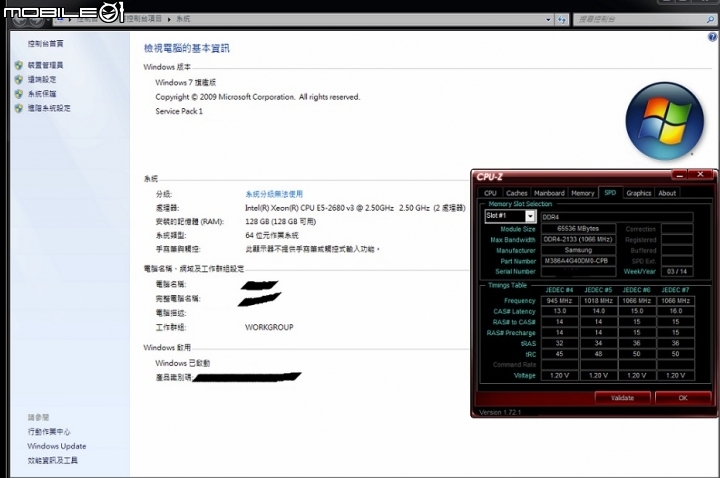Open Remote settings link in sidebar
This screenshot has height=478, width=720.
pyautogui.click(x=42, y=79)
